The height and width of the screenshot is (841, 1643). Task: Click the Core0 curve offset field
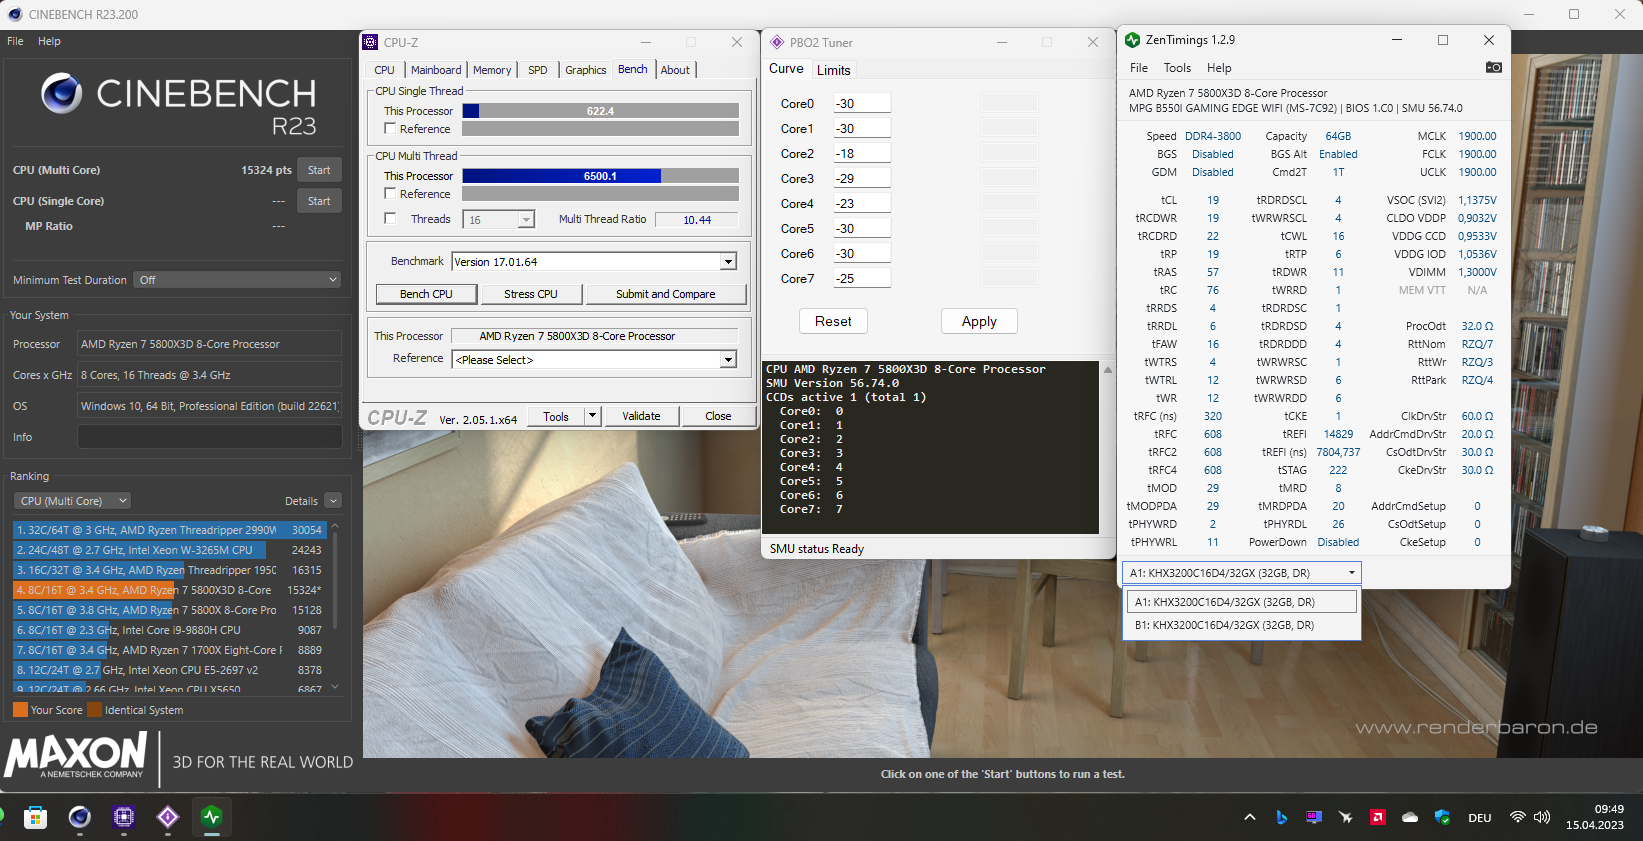point(862,104)
